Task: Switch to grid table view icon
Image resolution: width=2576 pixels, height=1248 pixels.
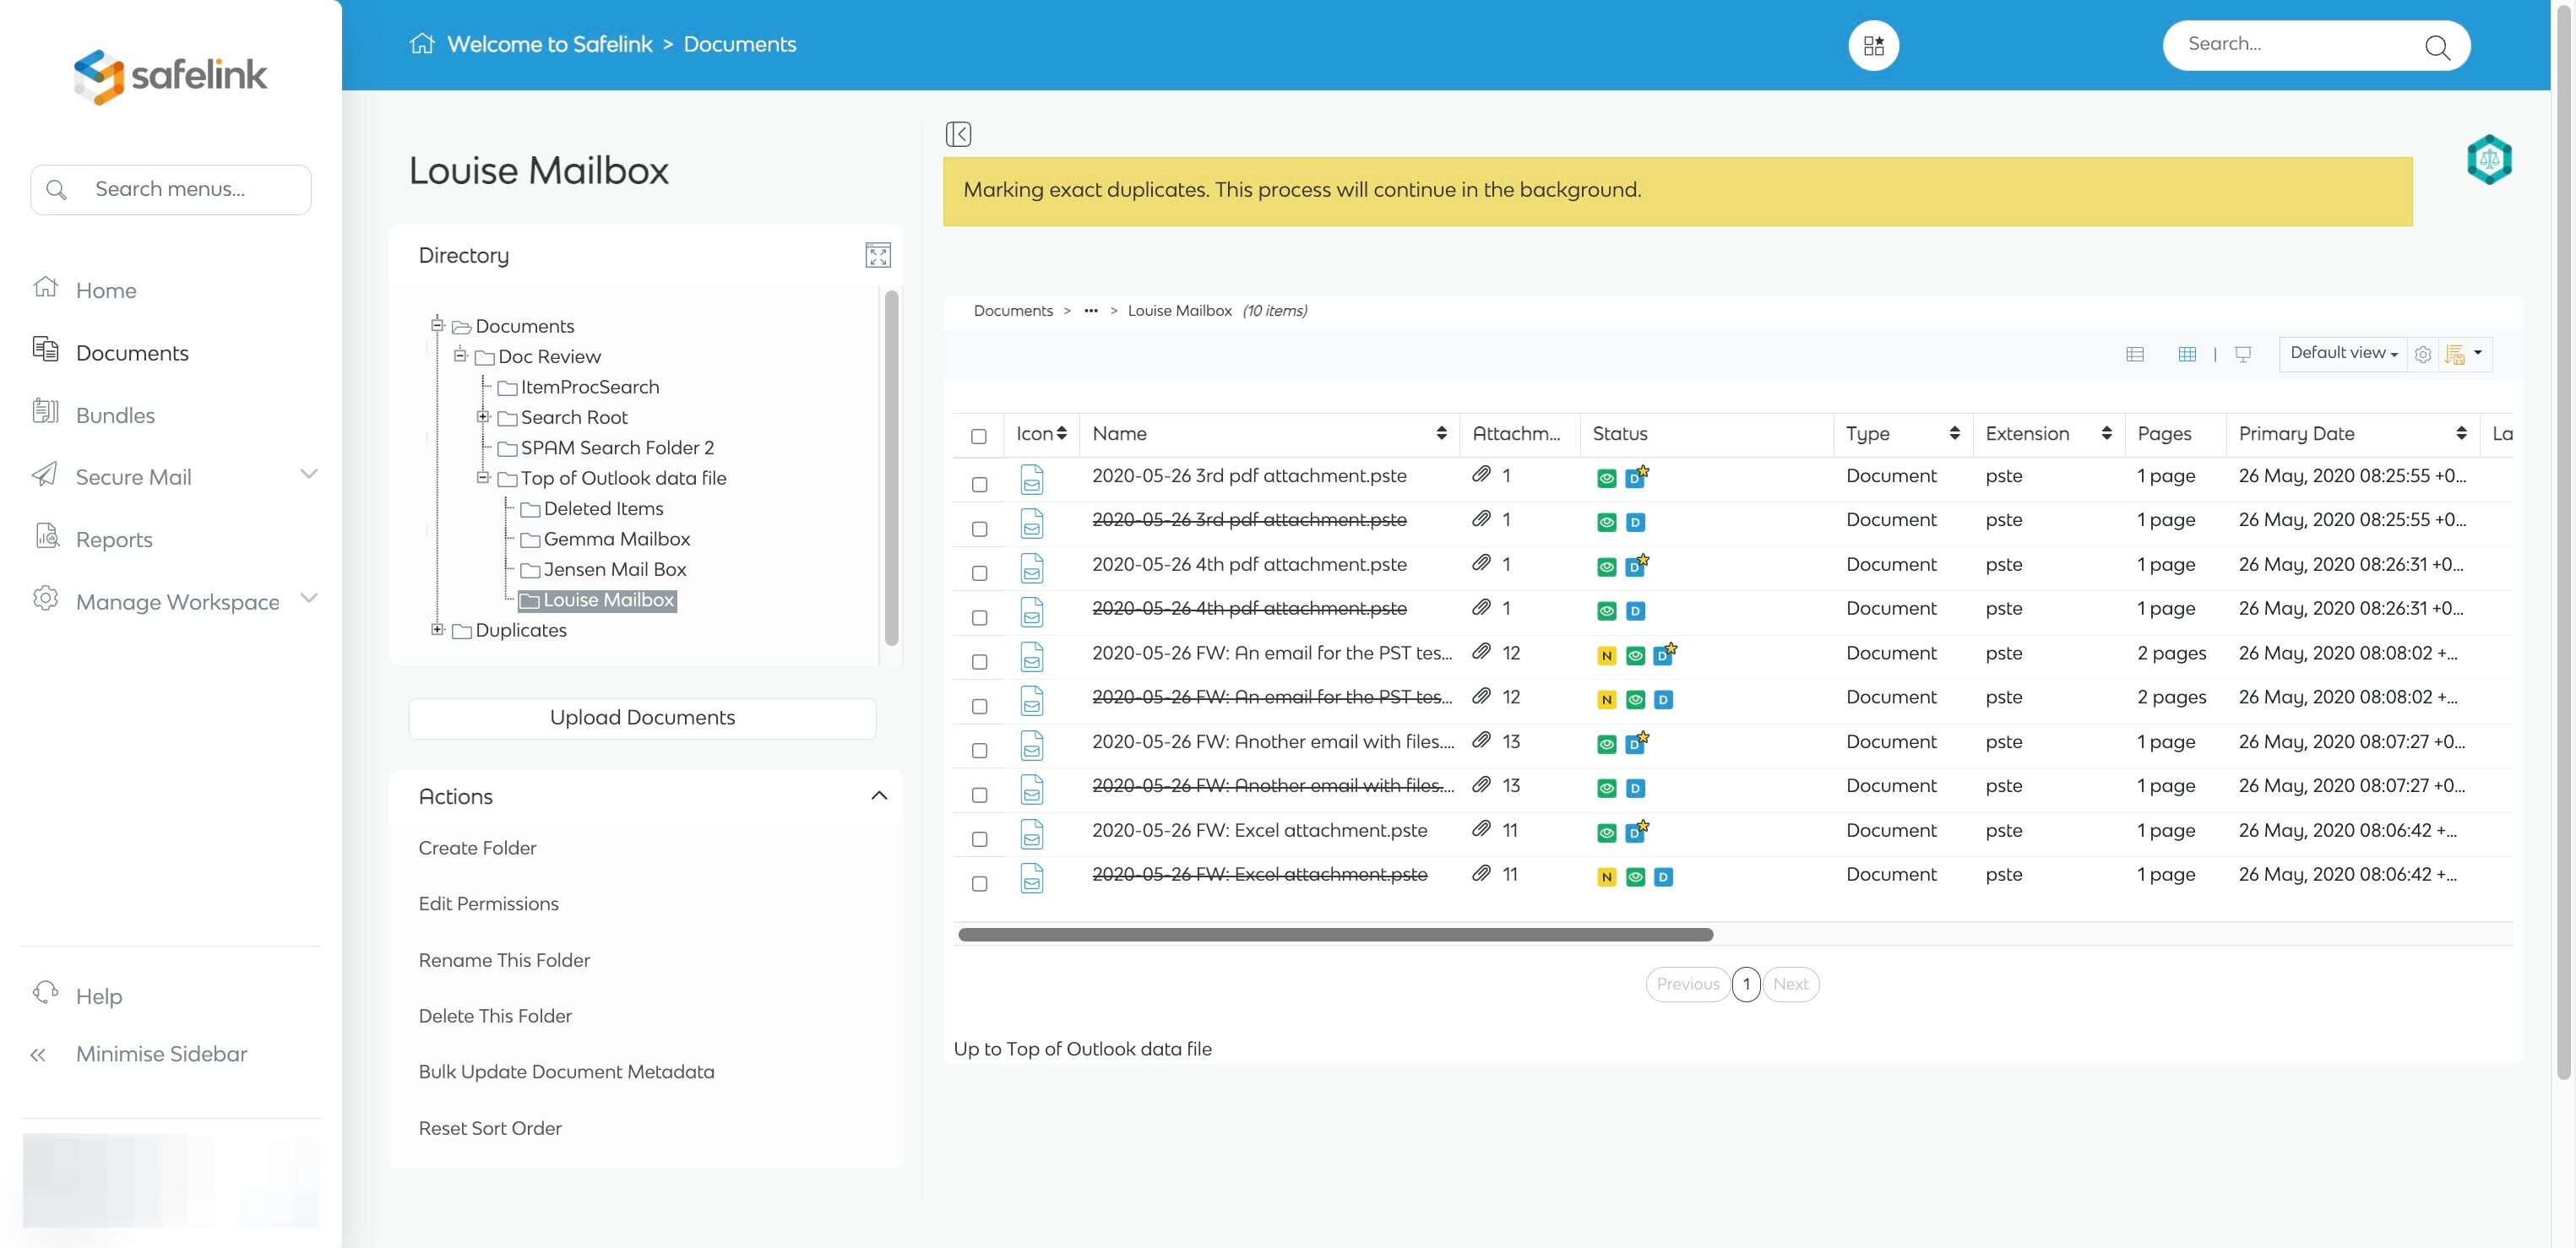Action: click(x=2187, y=354)
